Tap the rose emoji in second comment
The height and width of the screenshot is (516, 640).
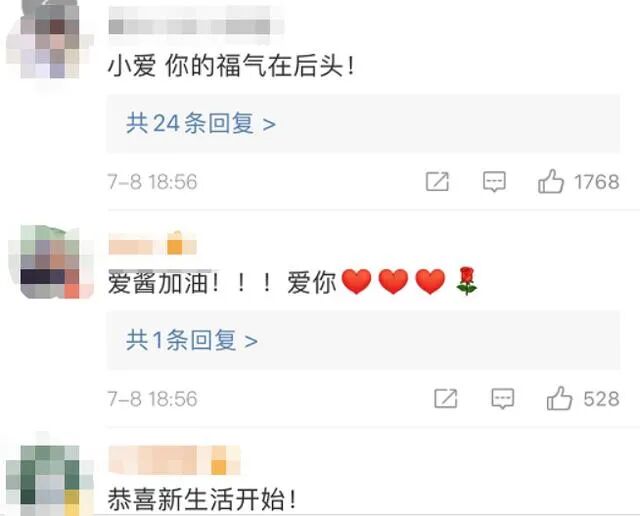click(x=467, y=281)
